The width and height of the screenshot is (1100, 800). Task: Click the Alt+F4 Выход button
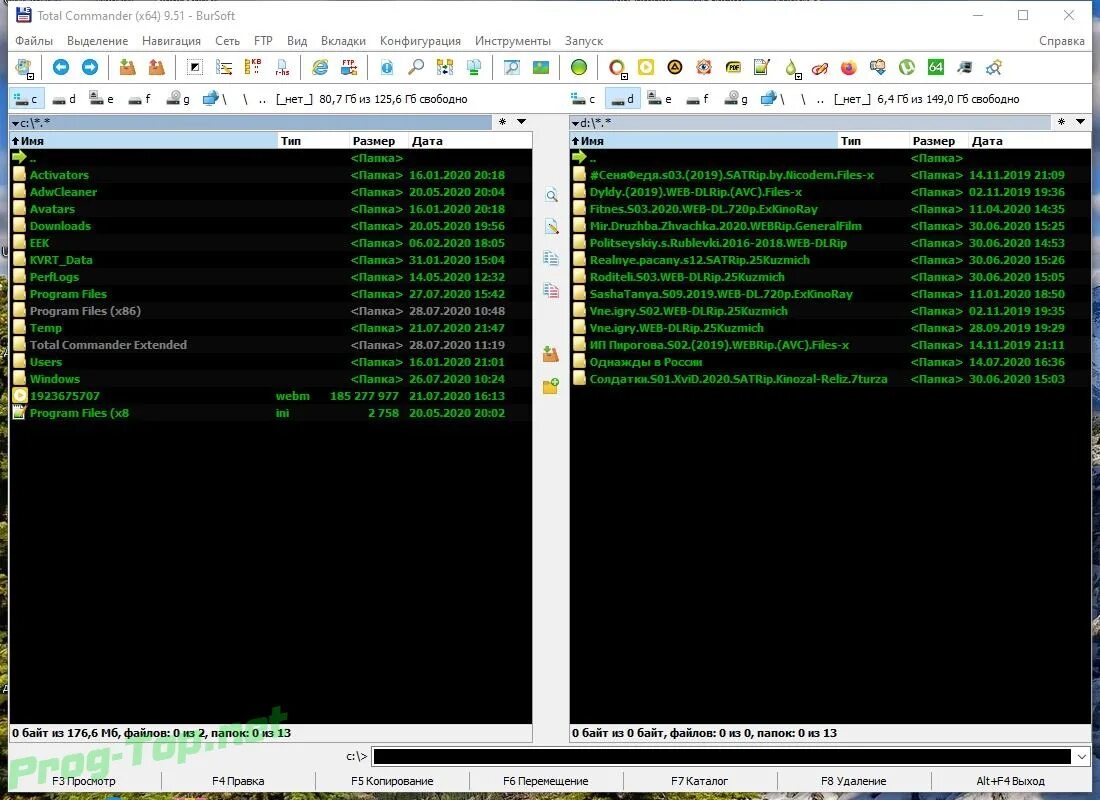click(1010, 781)
